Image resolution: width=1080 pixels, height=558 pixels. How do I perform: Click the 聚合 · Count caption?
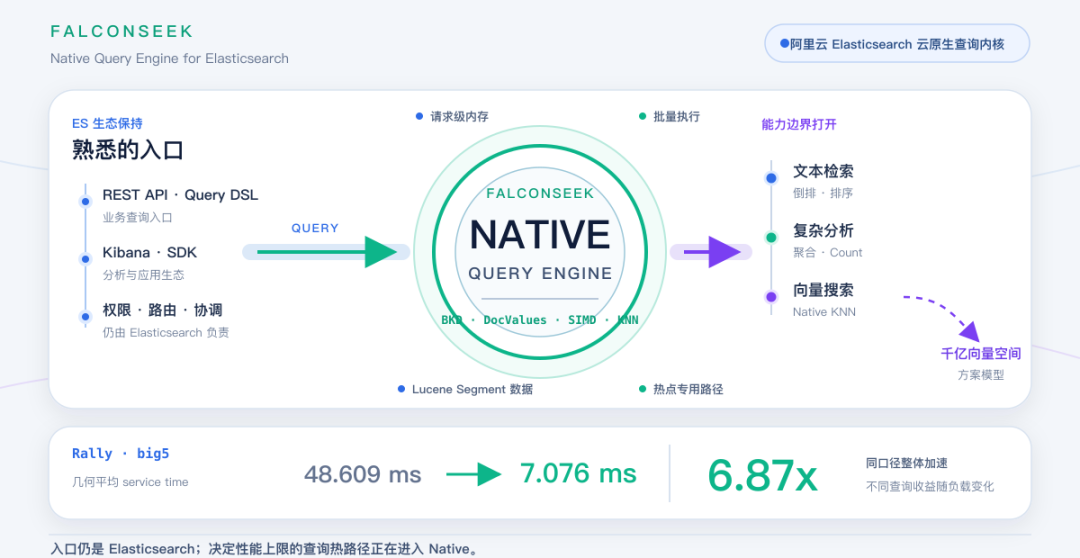827,253
